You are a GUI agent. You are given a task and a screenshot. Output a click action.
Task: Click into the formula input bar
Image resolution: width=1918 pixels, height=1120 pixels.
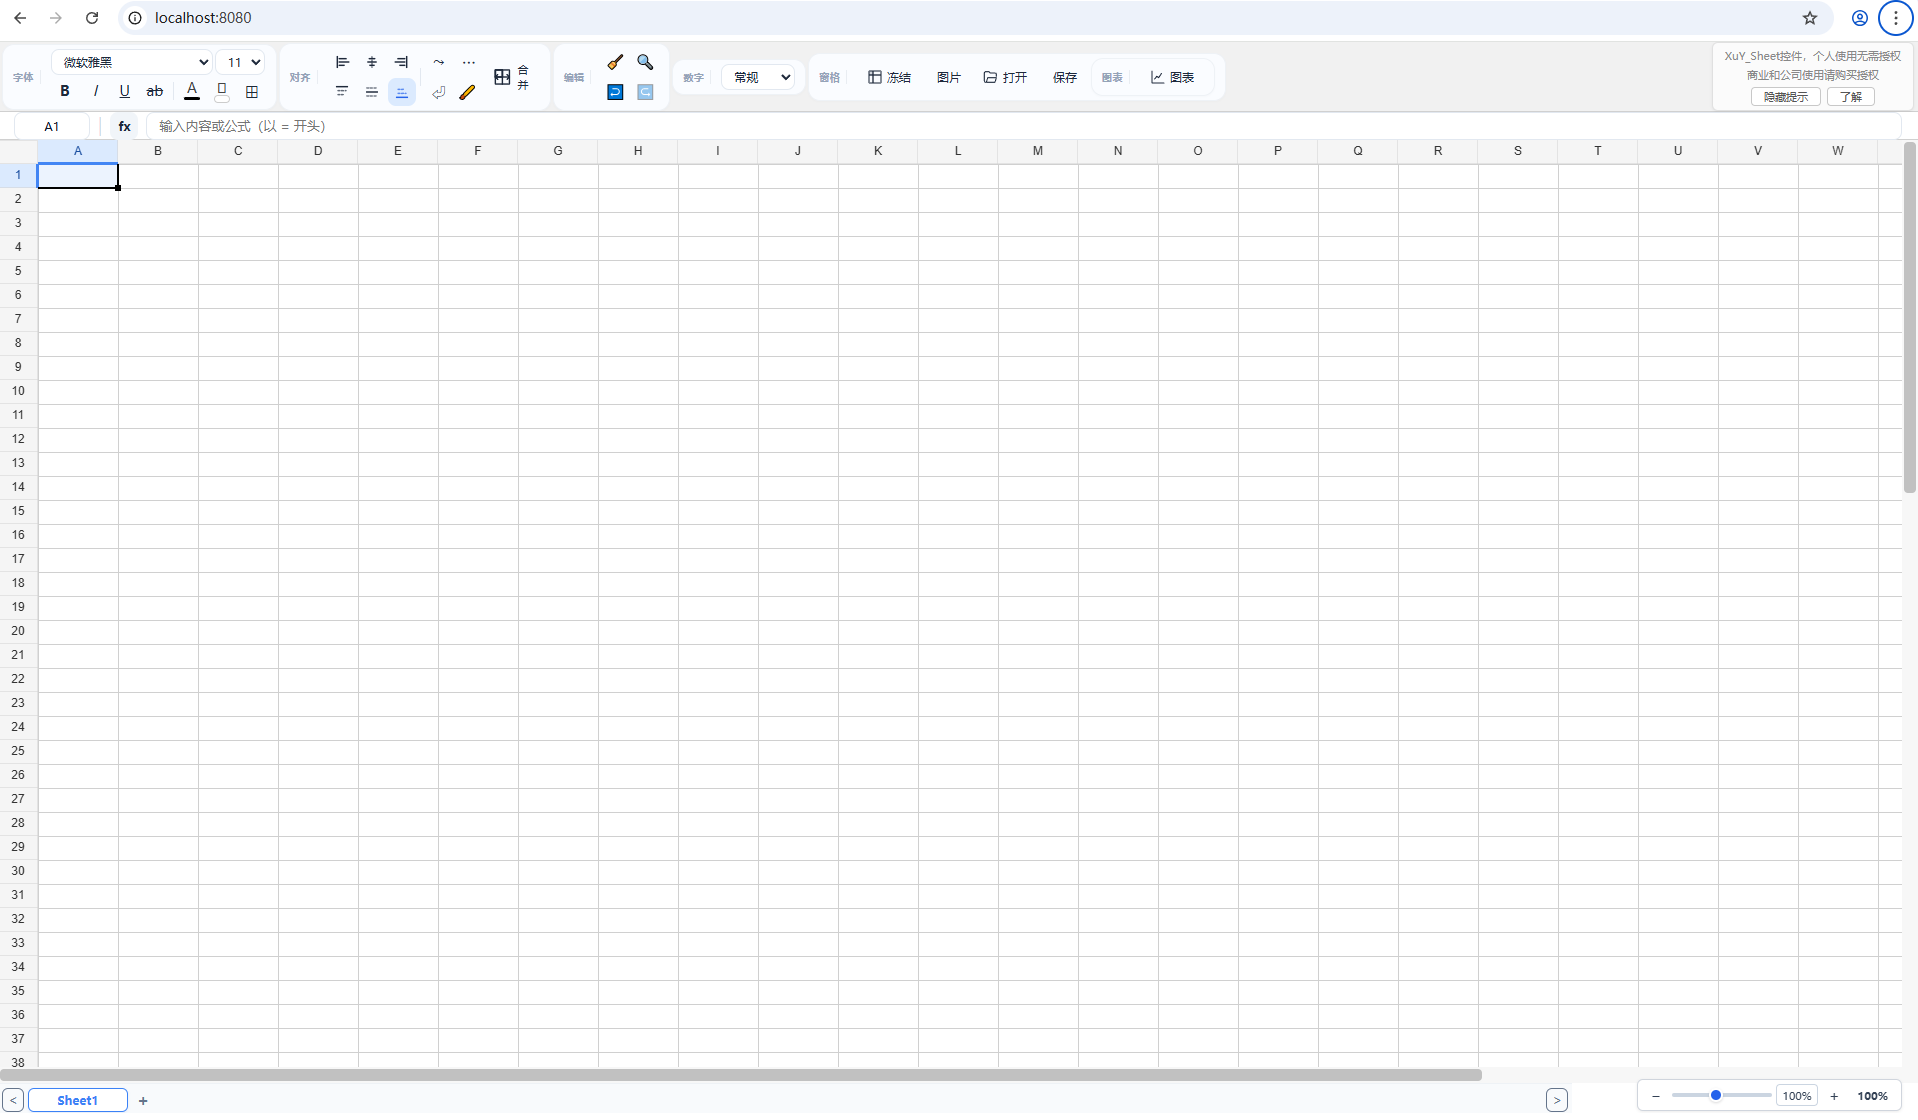pyautogui.click(x=1022, y=126)
